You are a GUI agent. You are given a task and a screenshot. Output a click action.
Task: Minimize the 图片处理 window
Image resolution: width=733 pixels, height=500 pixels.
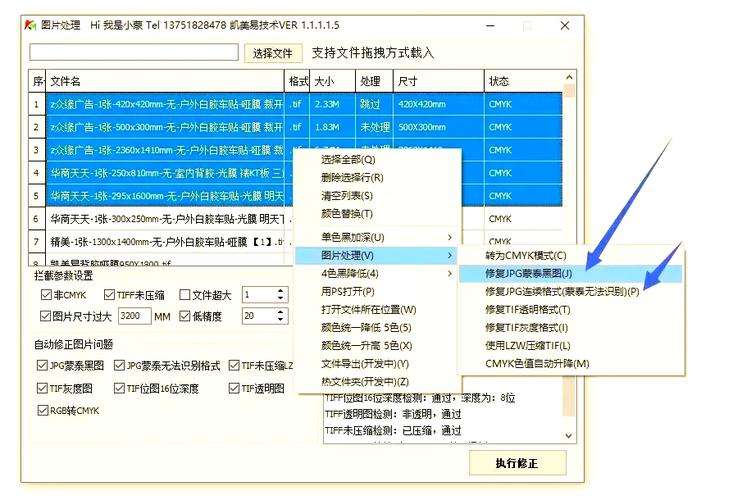[490, 26]
